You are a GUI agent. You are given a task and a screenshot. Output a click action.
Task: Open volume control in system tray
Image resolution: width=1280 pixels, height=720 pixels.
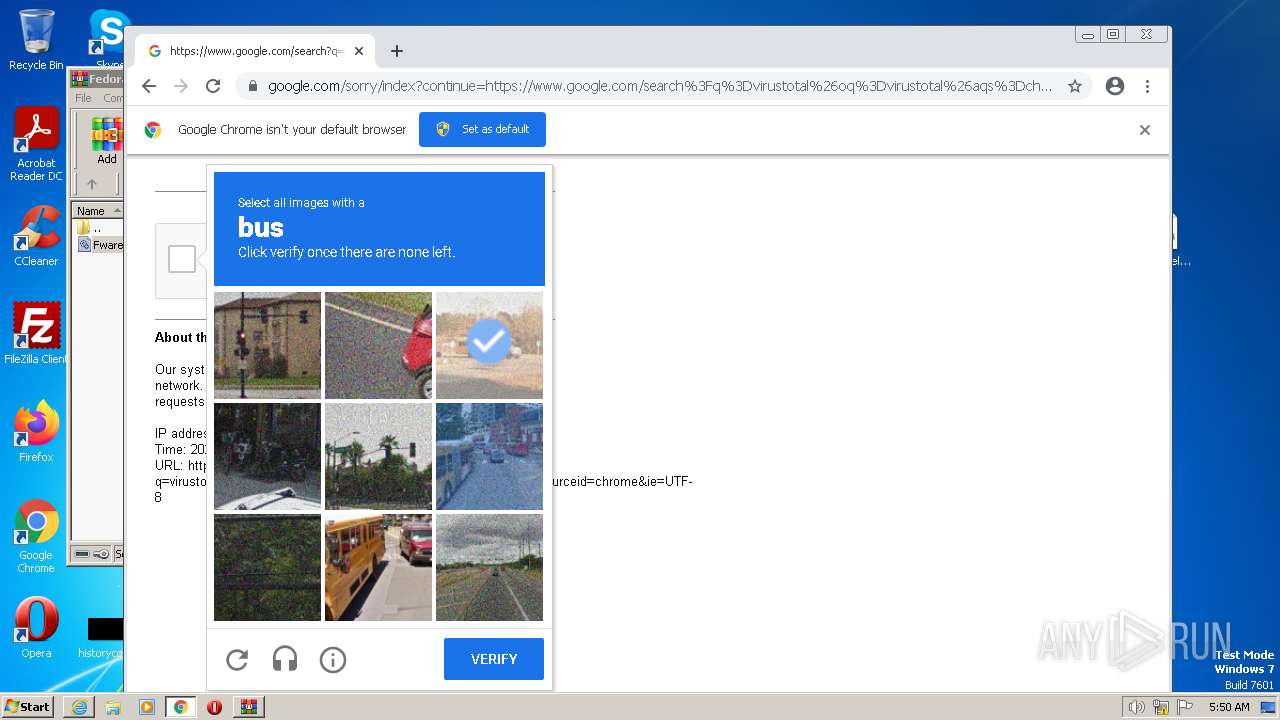click(1137, 707)
